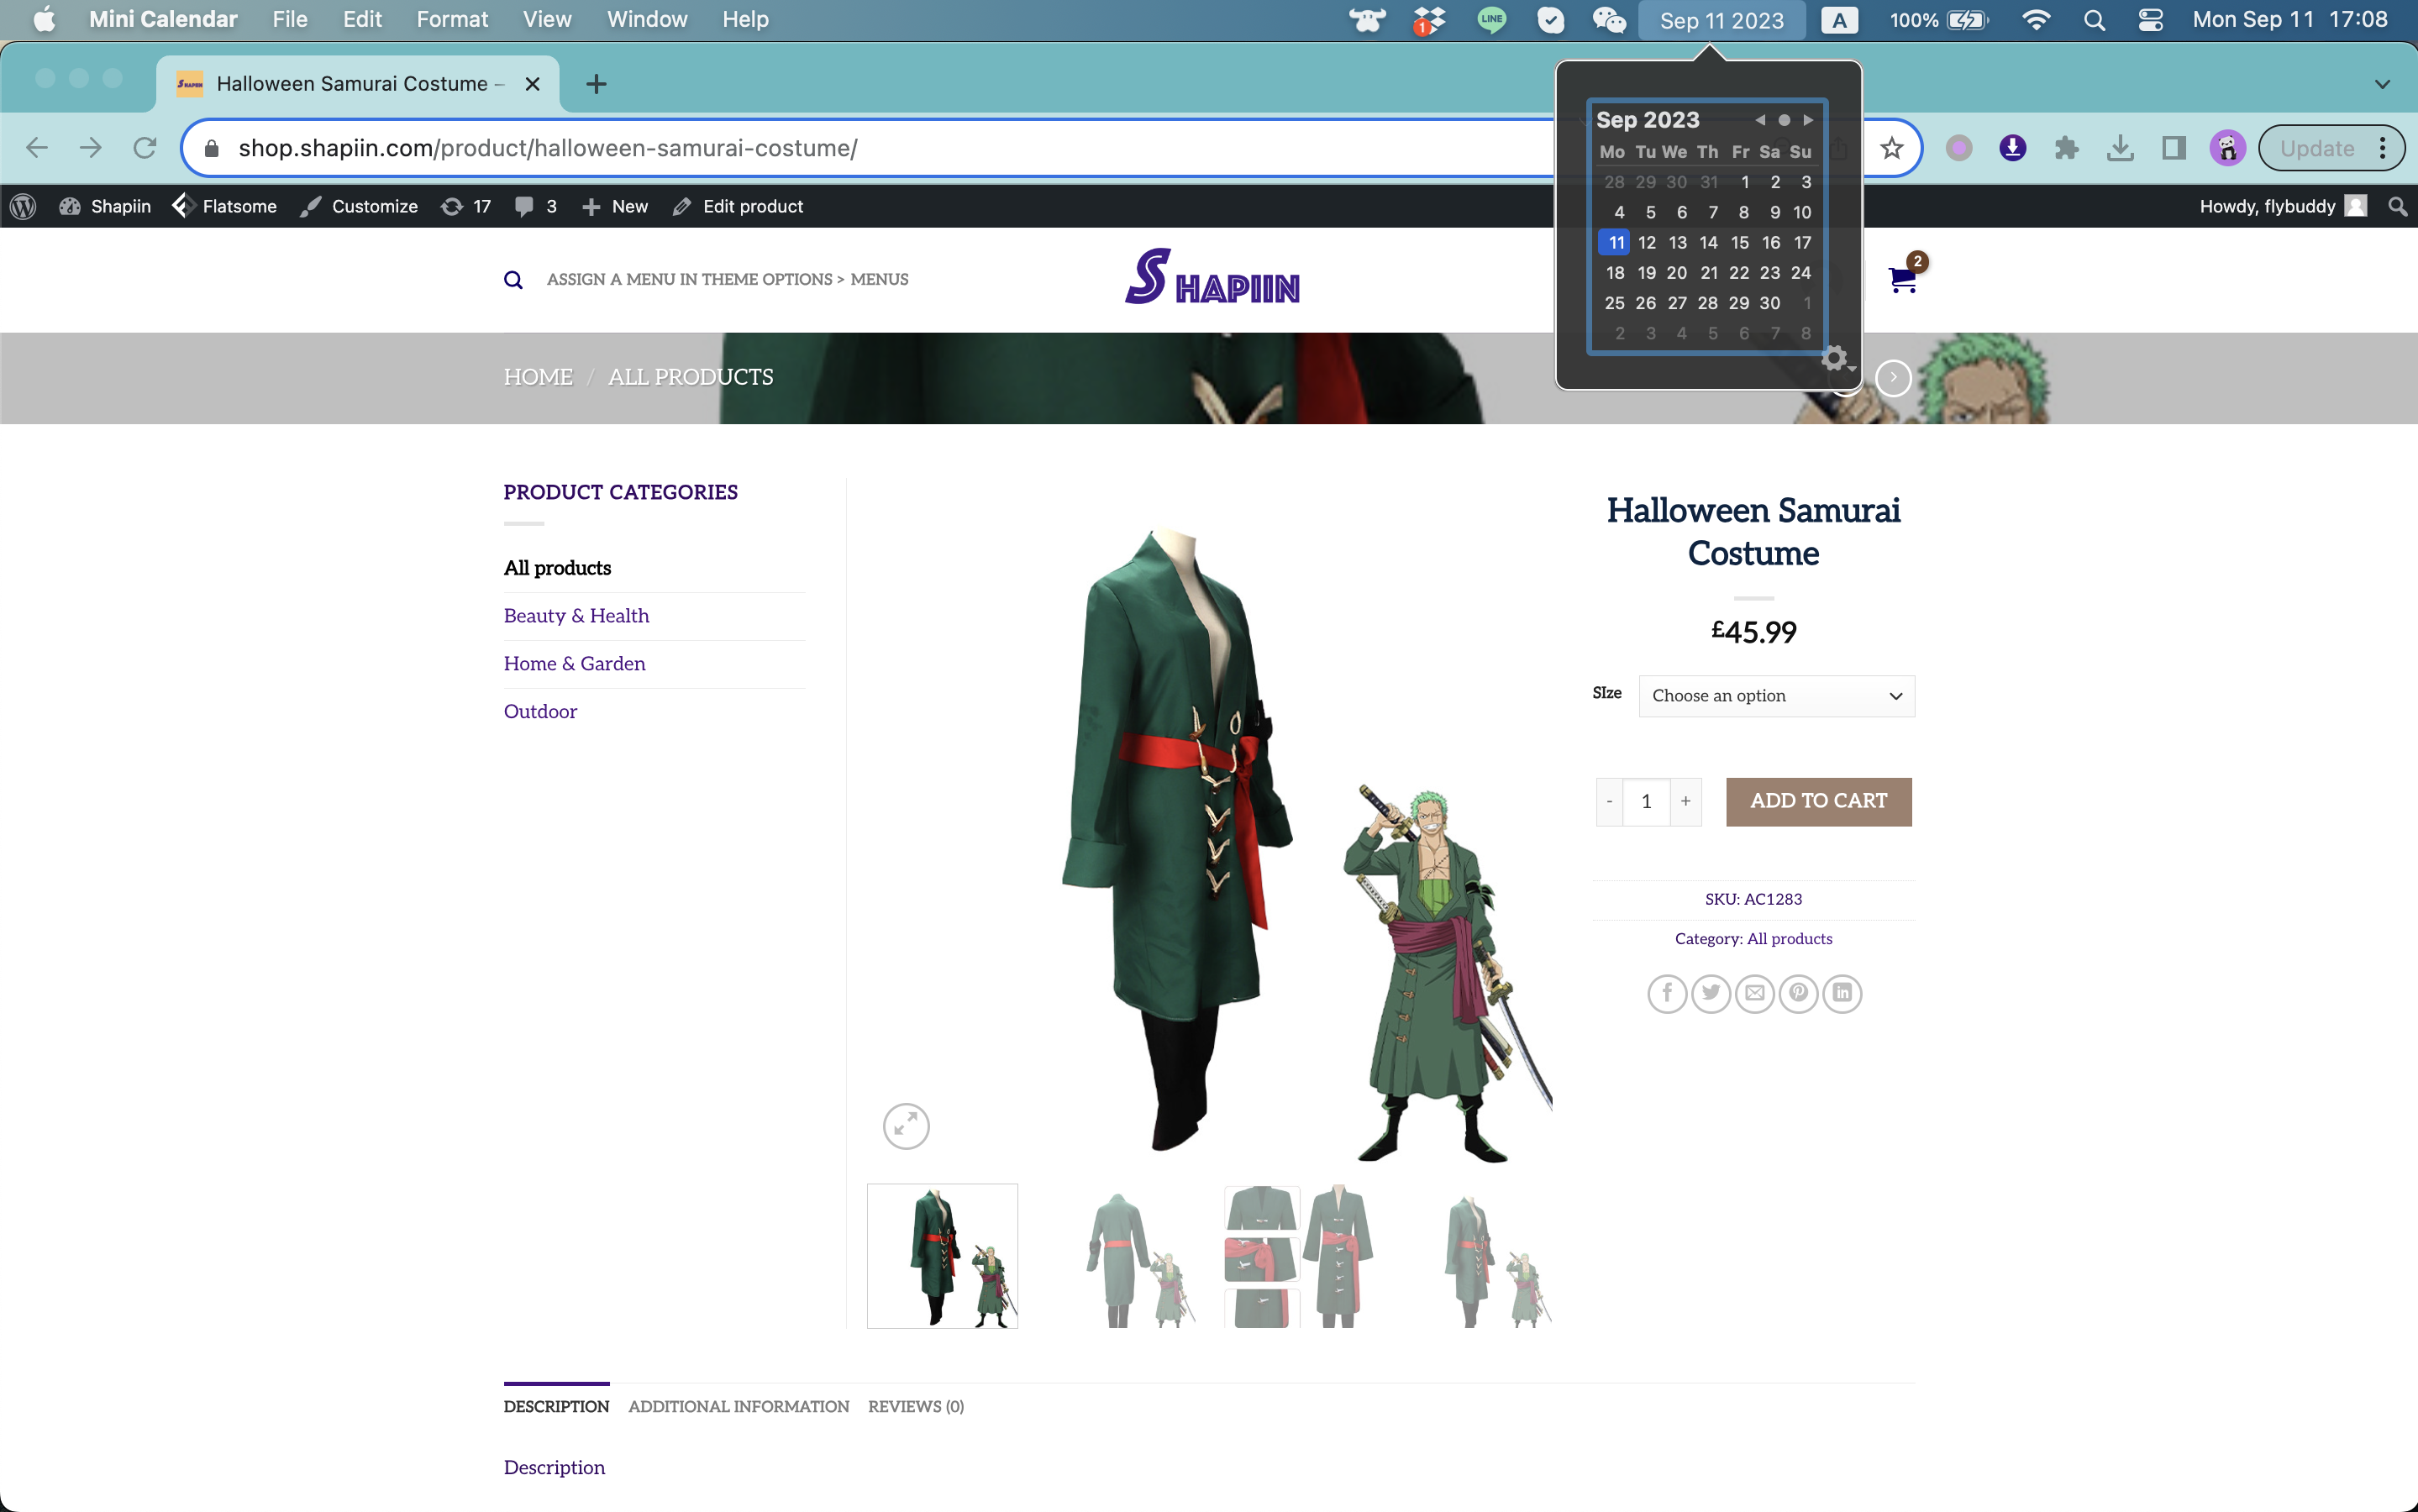Click the Shapiin site logo
2418x1512 pixels.
1212,277
